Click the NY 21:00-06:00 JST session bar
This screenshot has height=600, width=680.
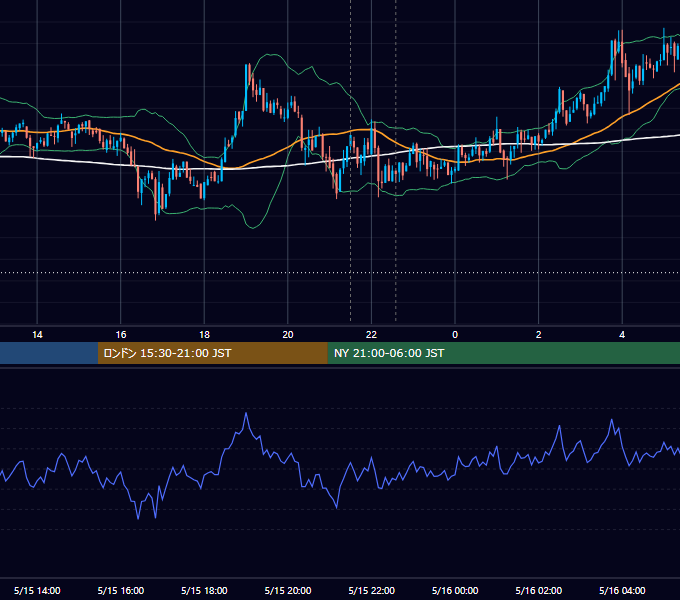(x=503, y=353)
